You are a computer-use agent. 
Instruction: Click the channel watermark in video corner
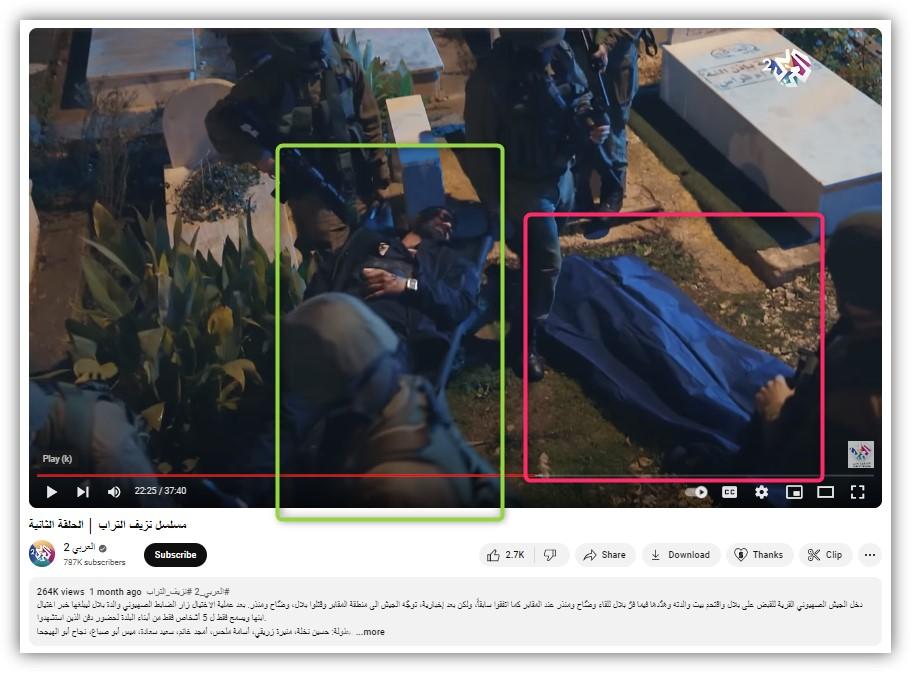pyautogui.click(x=860, y=455)
